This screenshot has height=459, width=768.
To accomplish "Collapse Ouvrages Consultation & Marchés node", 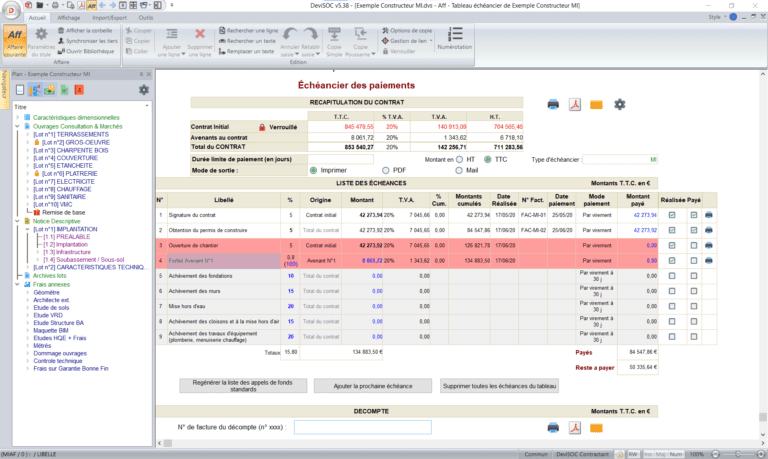I will (x=18, y=126).
